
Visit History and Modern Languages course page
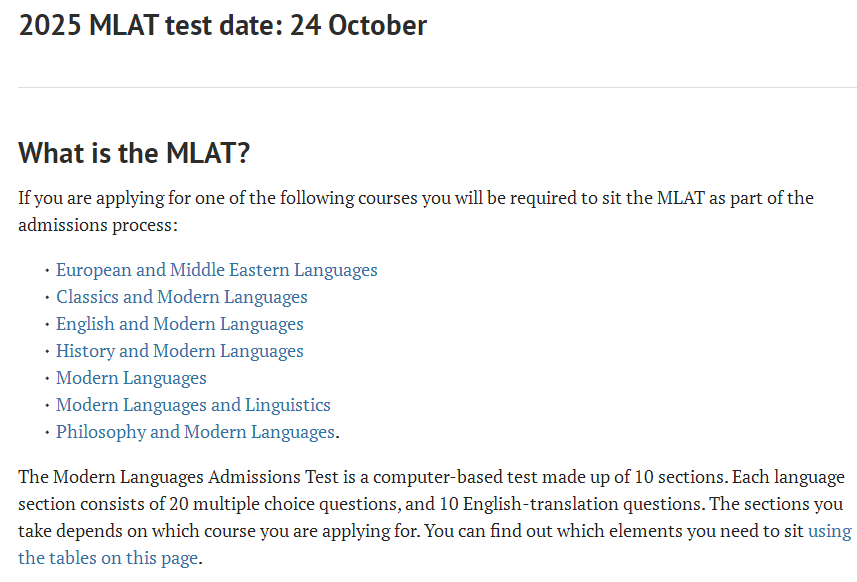tap(179, 351)
